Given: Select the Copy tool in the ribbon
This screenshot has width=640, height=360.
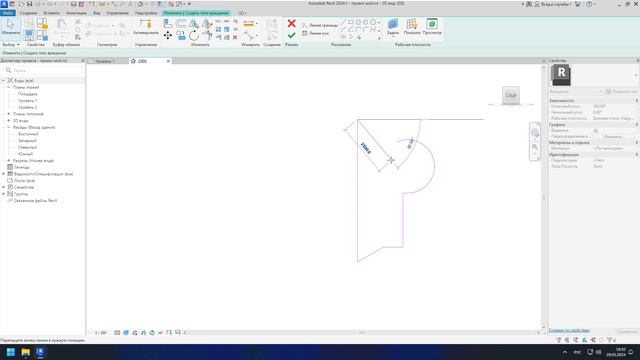Looking at the screenshot, I should [181, 36].
